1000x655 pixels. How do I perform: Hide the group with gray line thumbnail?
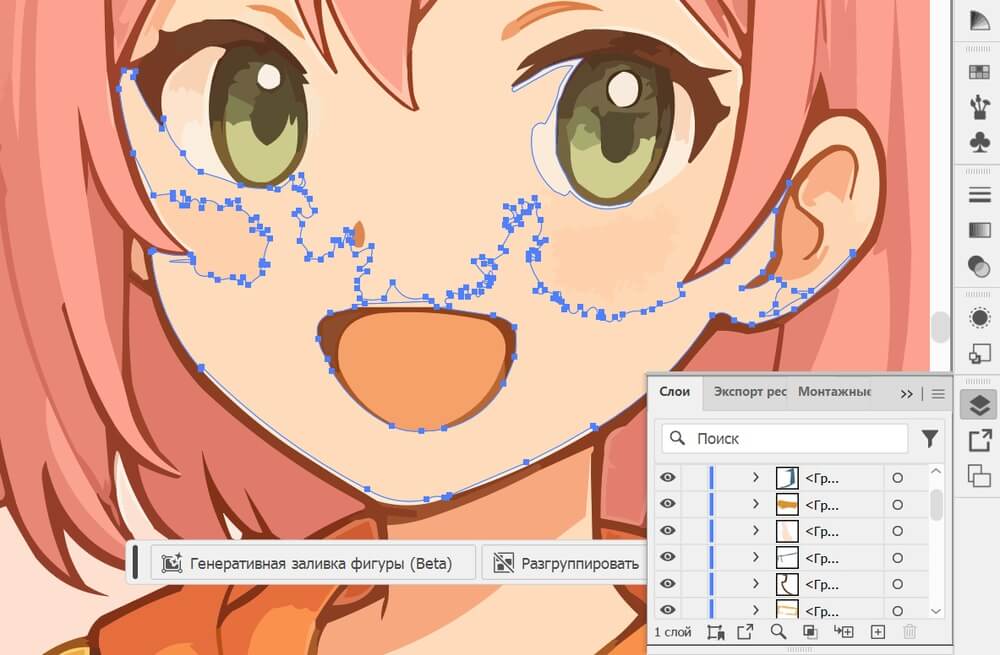(668, 557)
